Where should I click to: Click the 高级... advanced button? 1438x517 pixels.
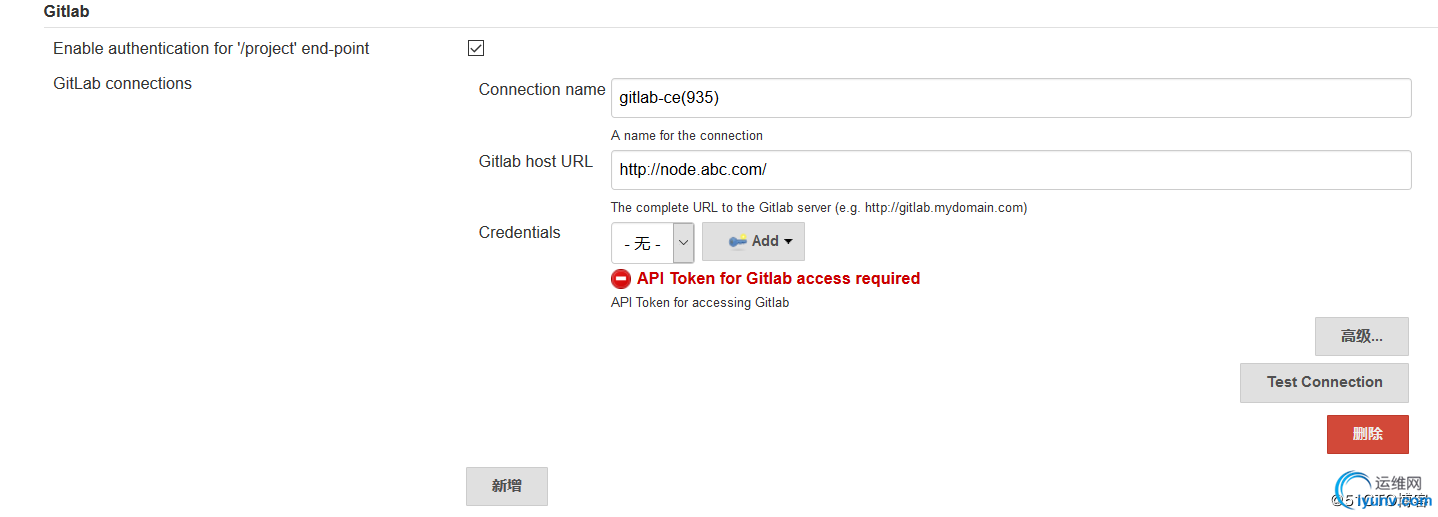[1361, 337]
